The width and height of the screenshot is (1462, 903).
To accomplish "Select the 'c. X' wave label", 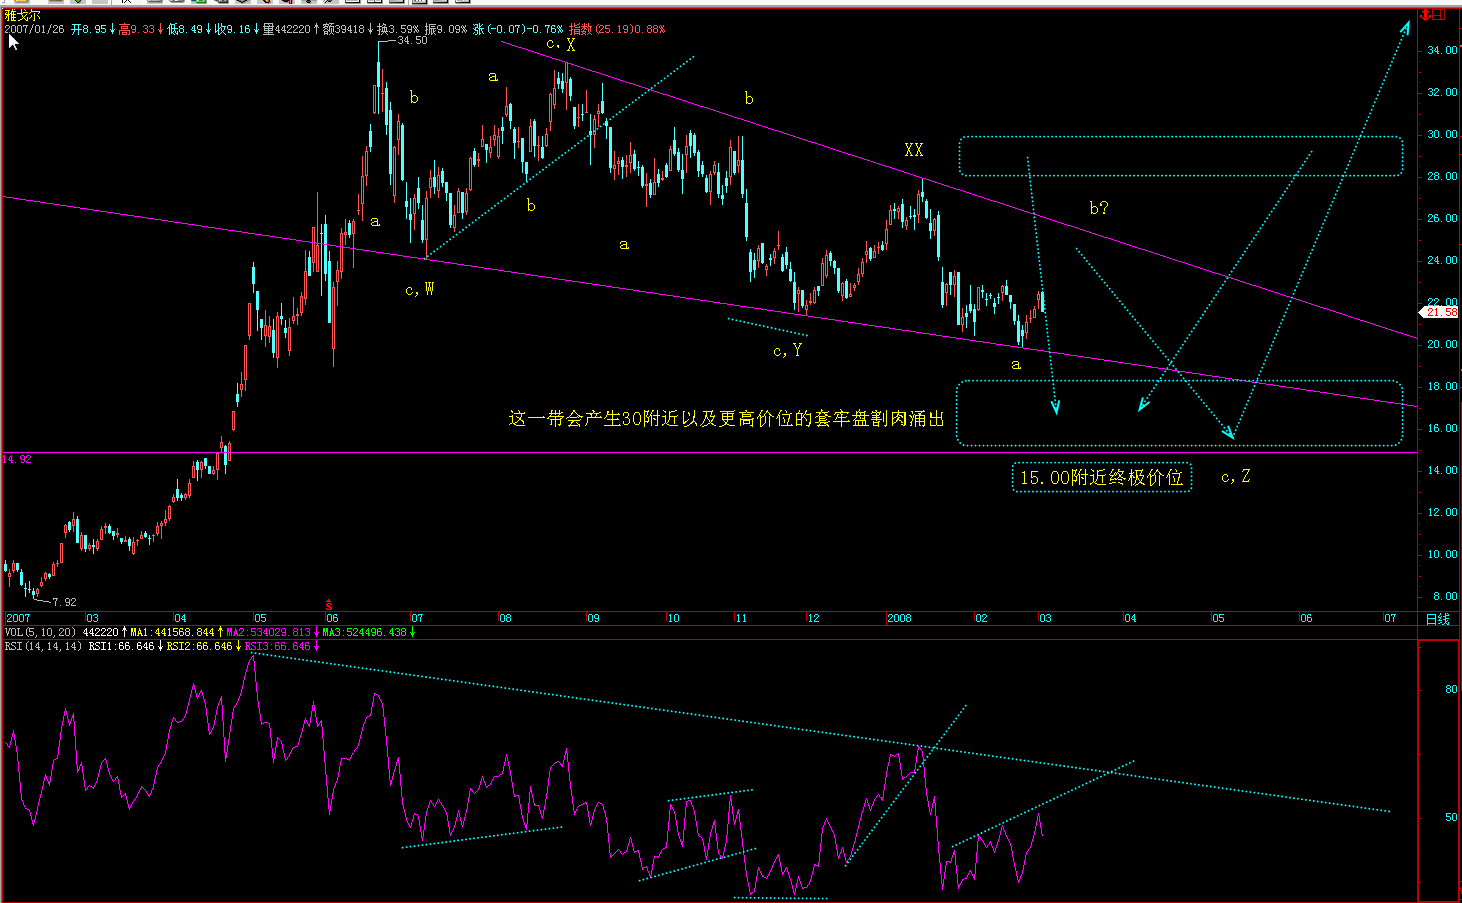I will click(x=561, y=44).
